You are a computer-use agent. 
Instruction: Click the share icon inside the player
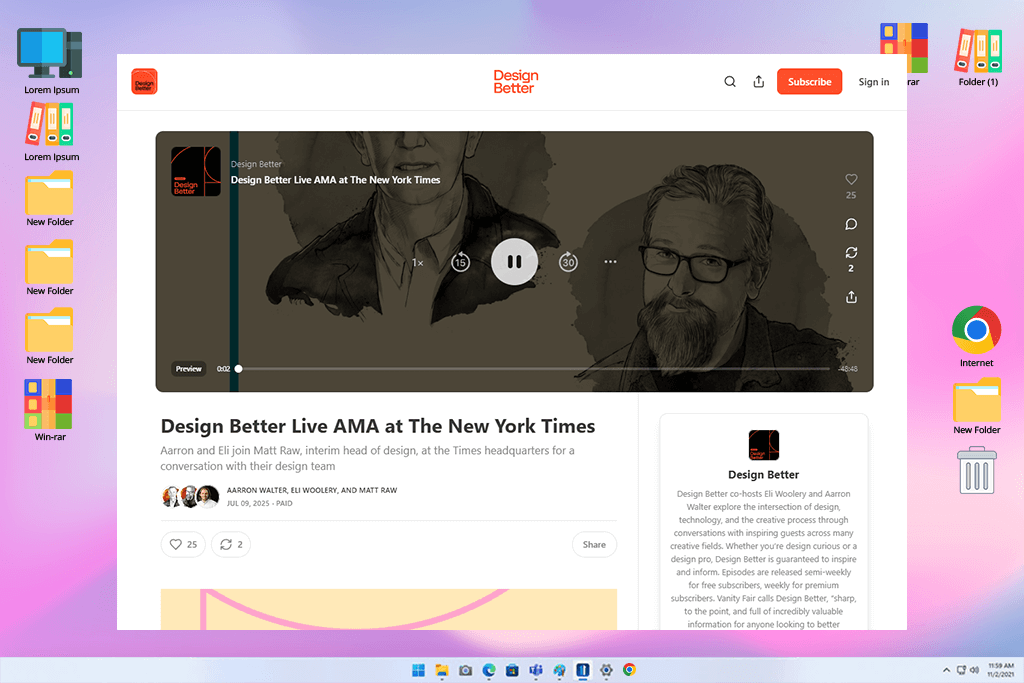pos(851,297)
